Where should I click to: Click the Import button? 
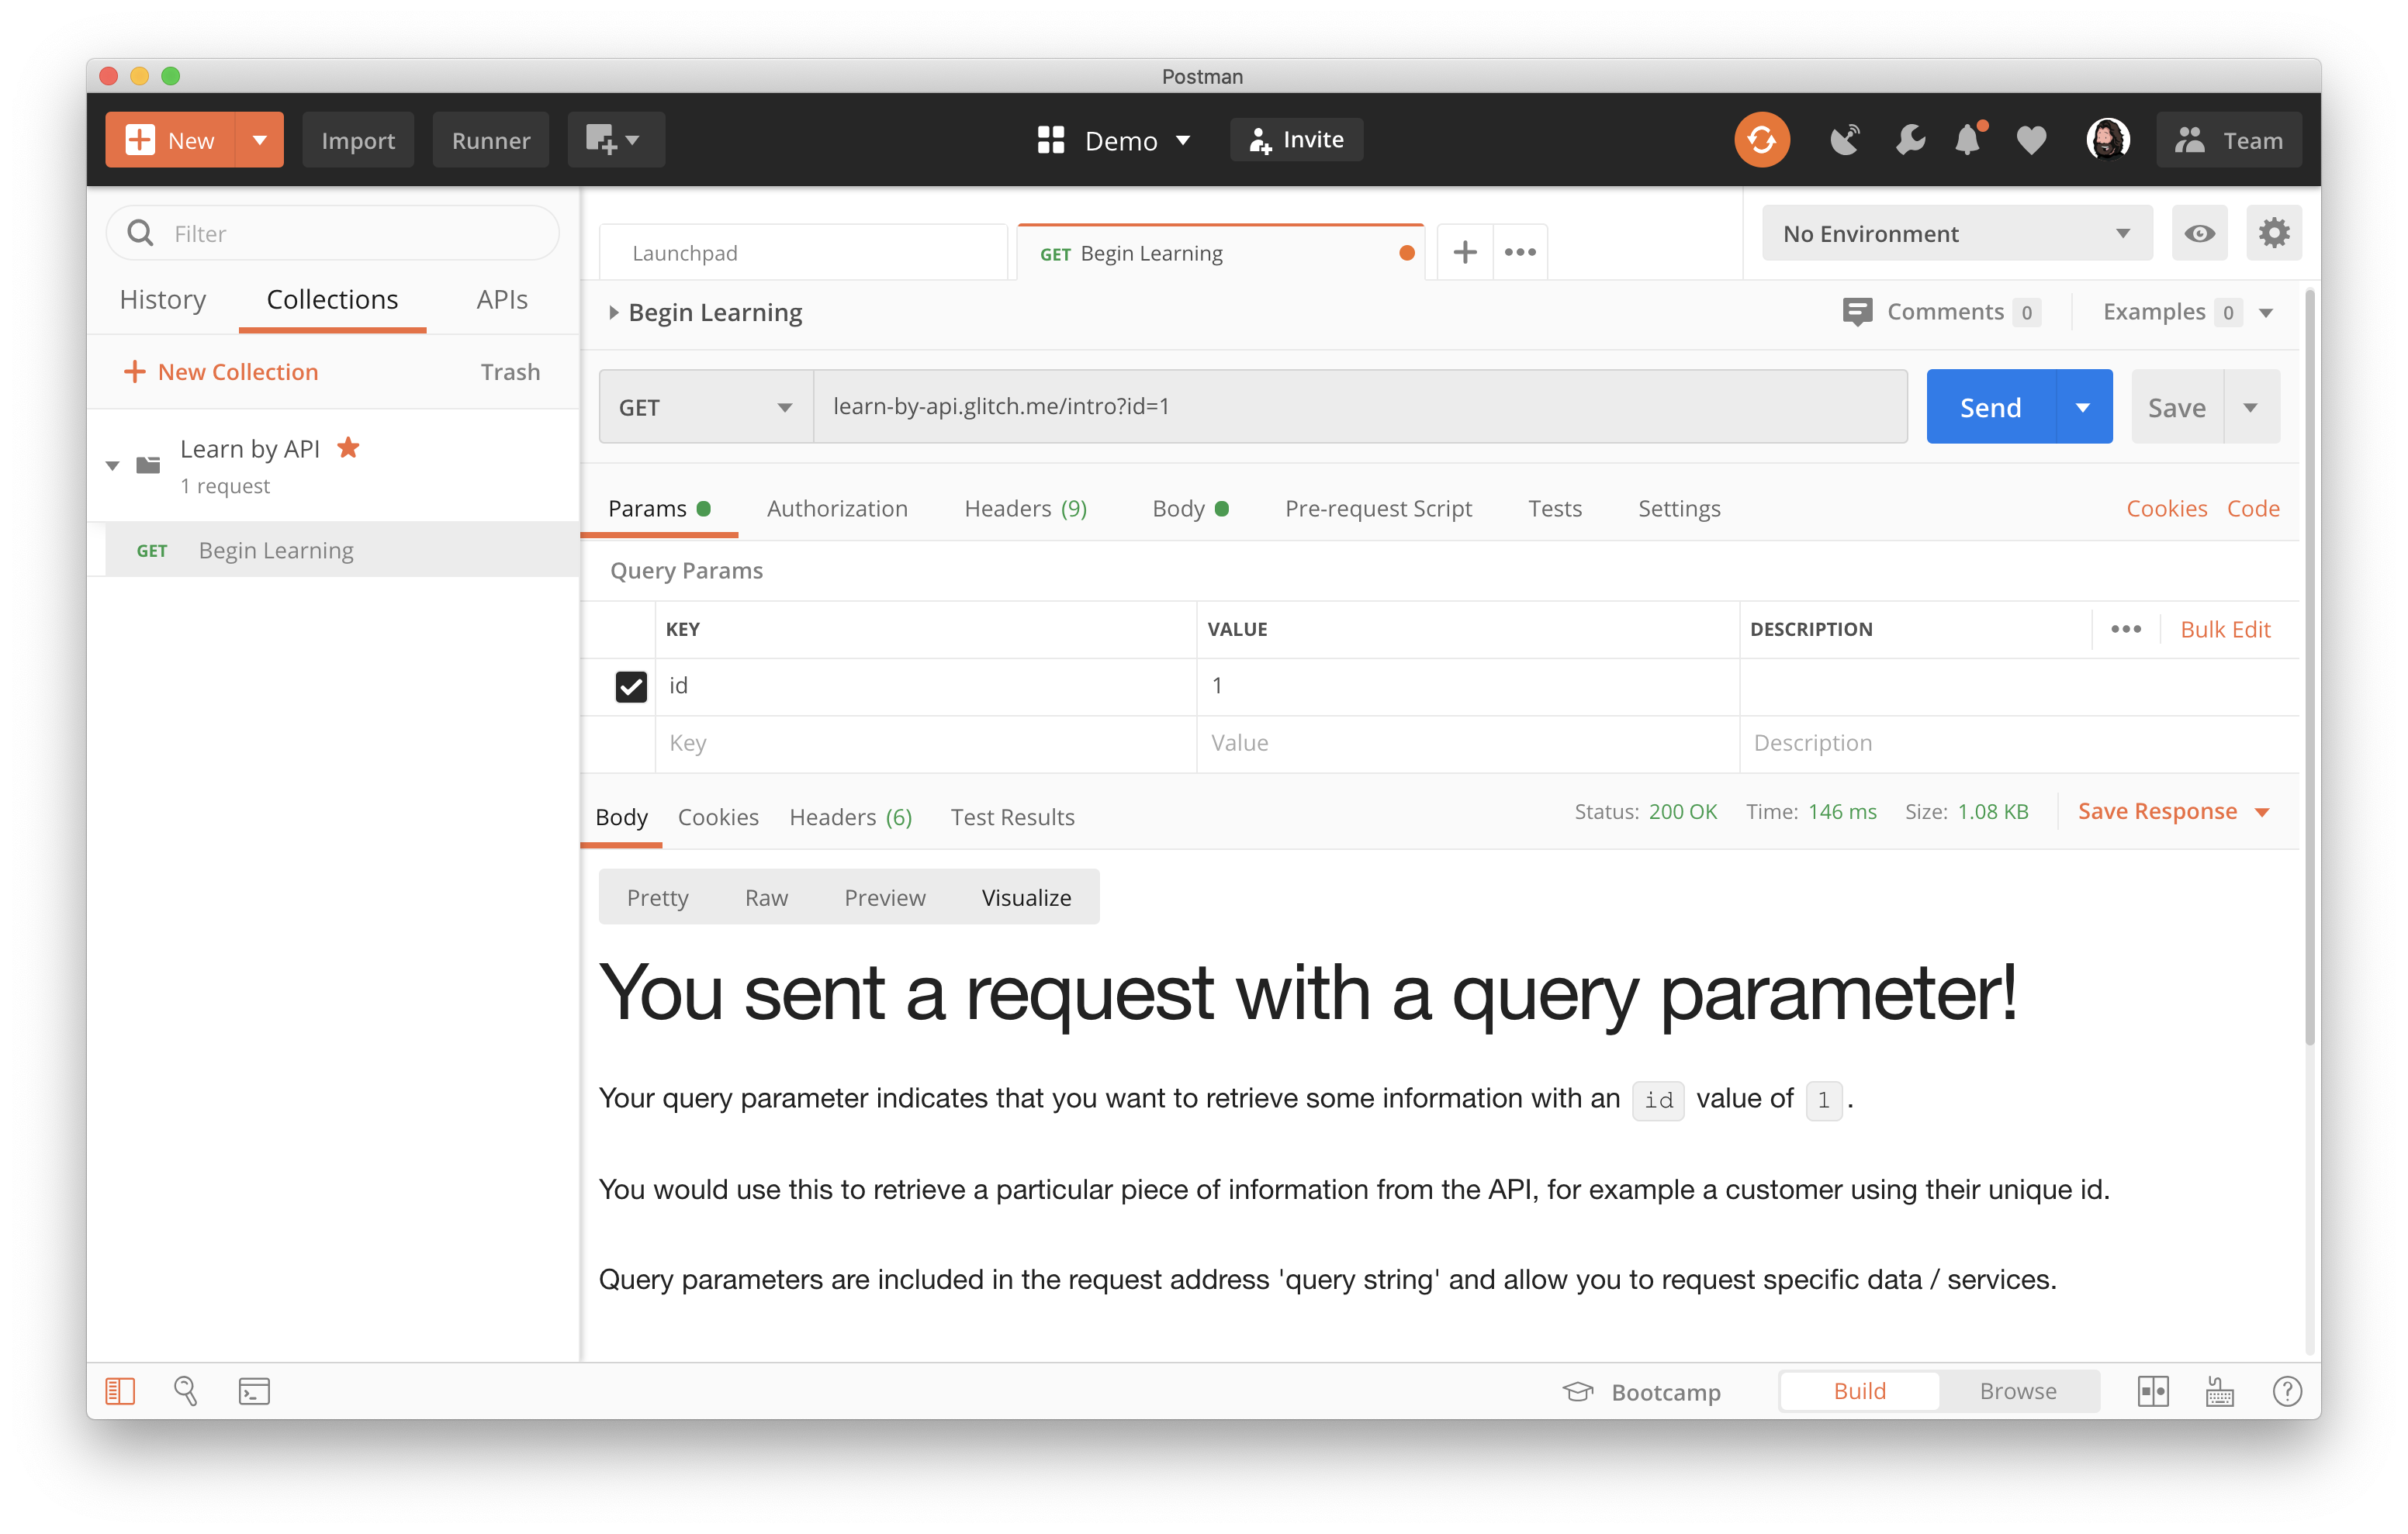point(357,140)
